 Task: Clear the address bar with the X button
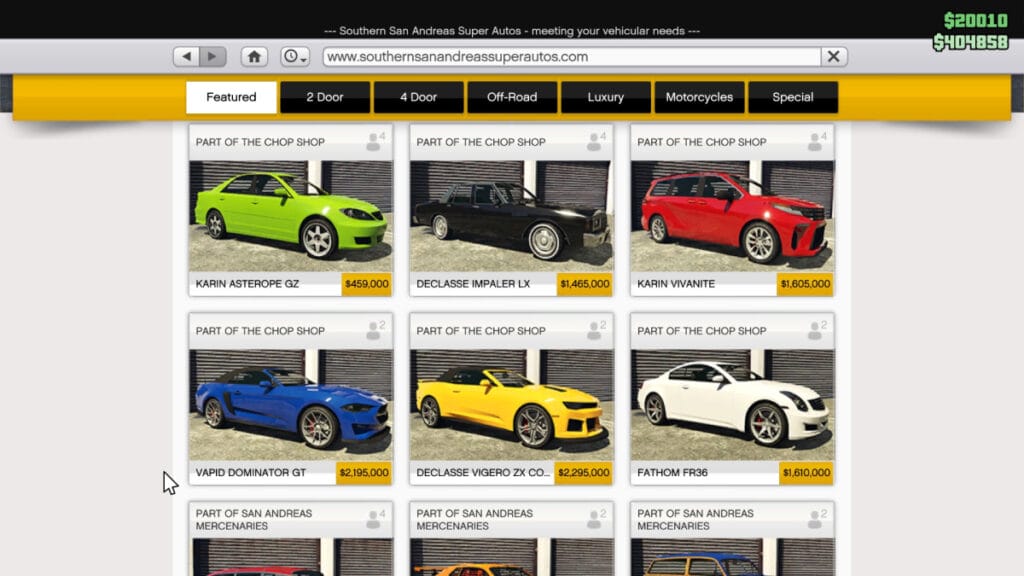pyautogui.click(x=833, y=56)
